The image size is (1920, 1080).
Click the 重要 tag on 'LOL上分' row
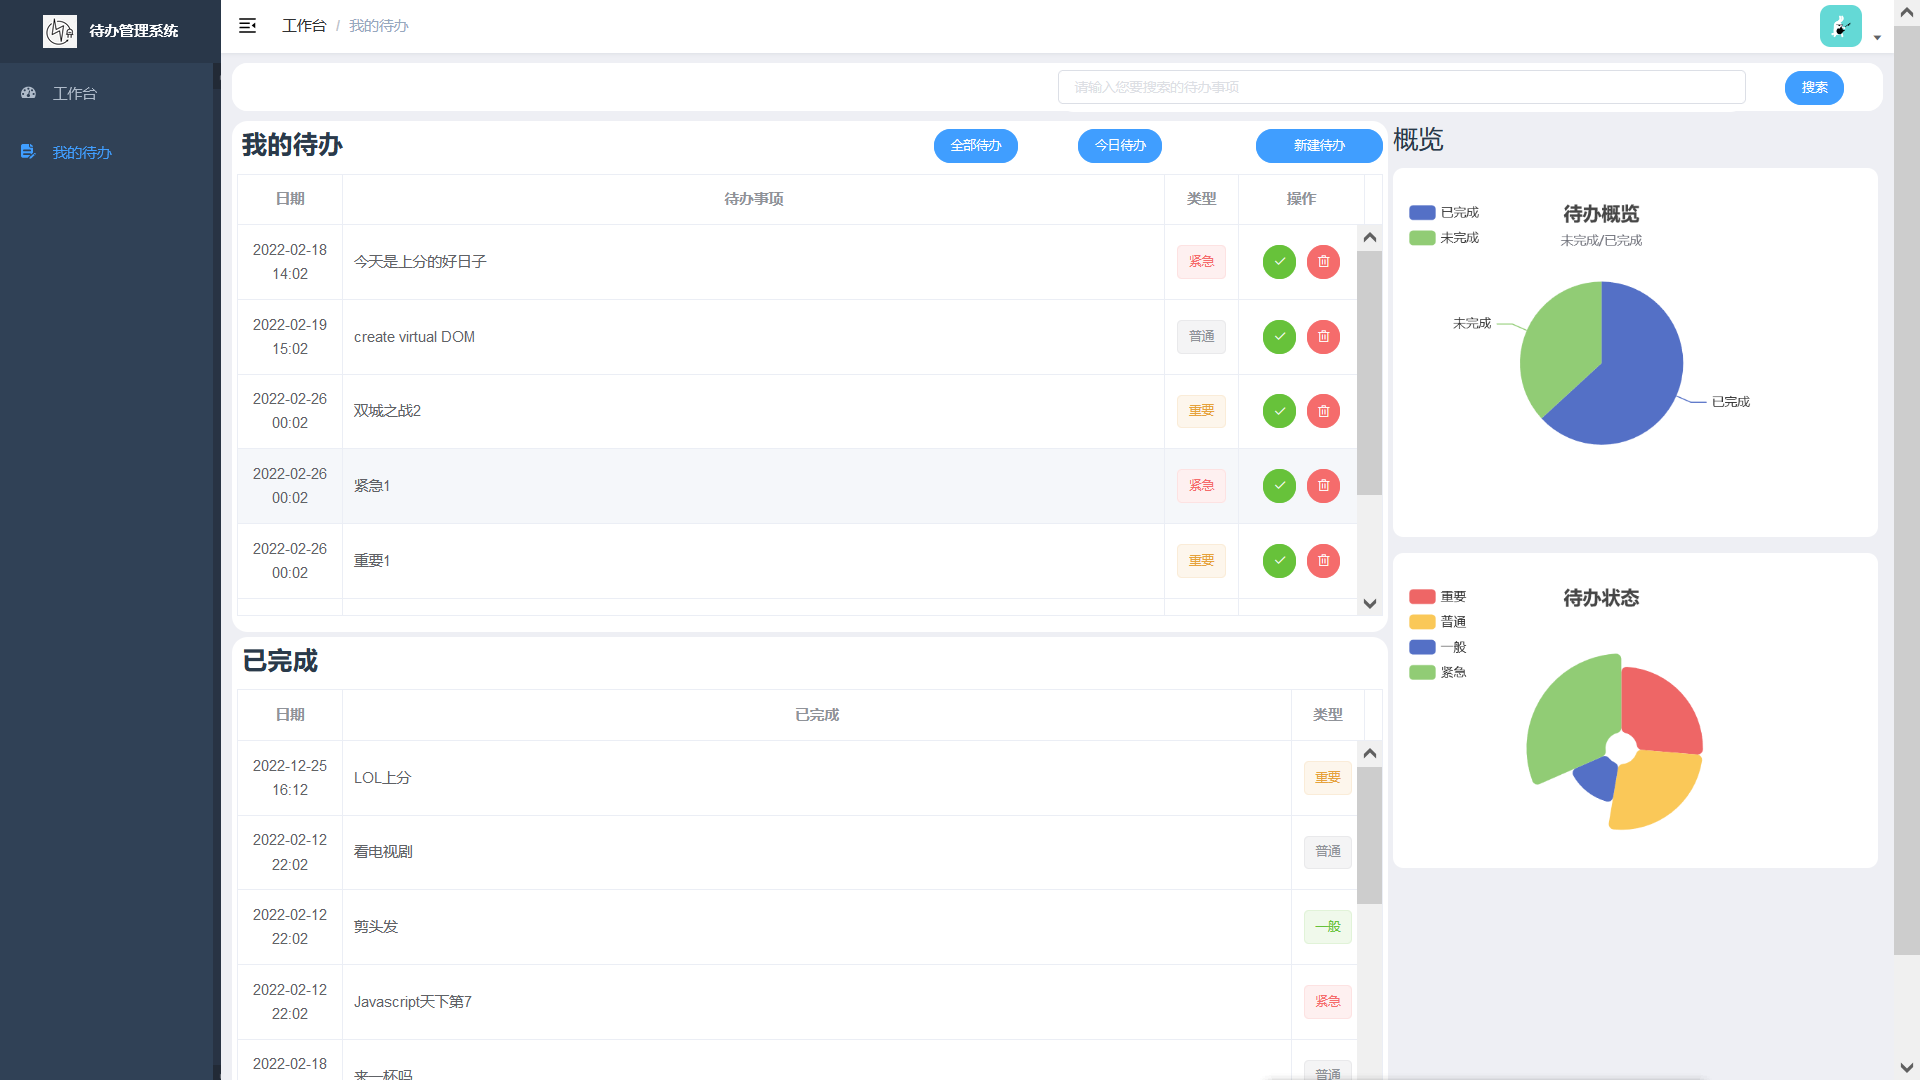pyautogui.click(x=1328, y=778)
